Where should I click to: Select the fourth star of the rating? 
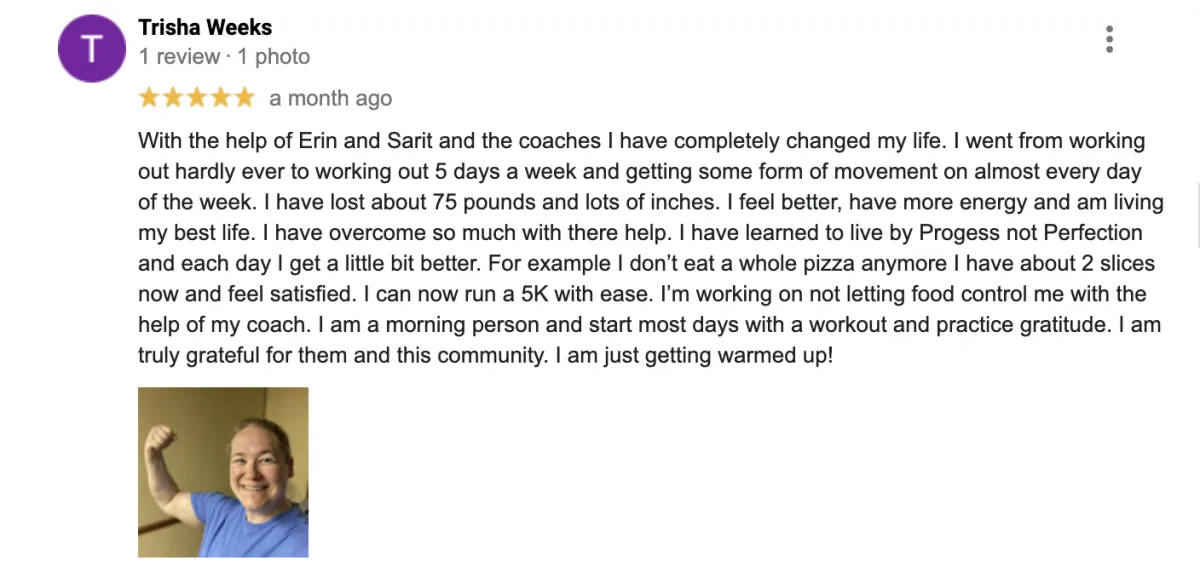[x=220, y=98]
